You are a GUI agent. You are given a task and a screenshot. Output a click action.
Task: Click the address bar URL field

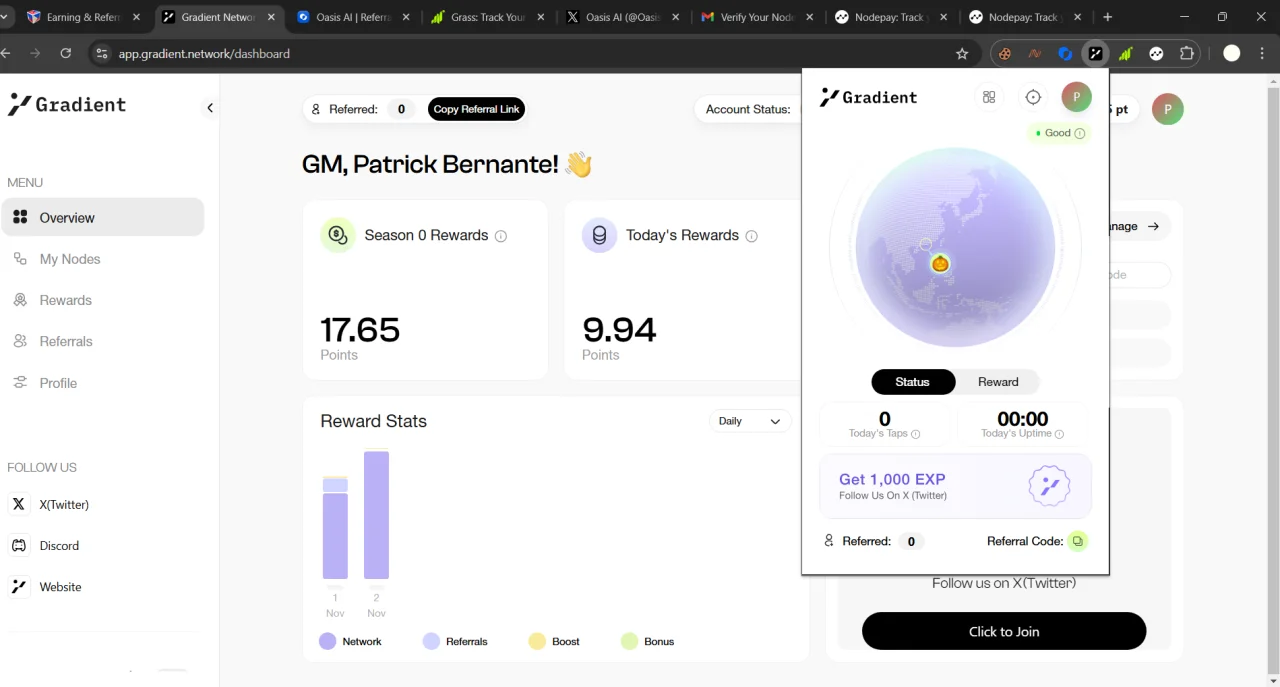click(530, 54)
